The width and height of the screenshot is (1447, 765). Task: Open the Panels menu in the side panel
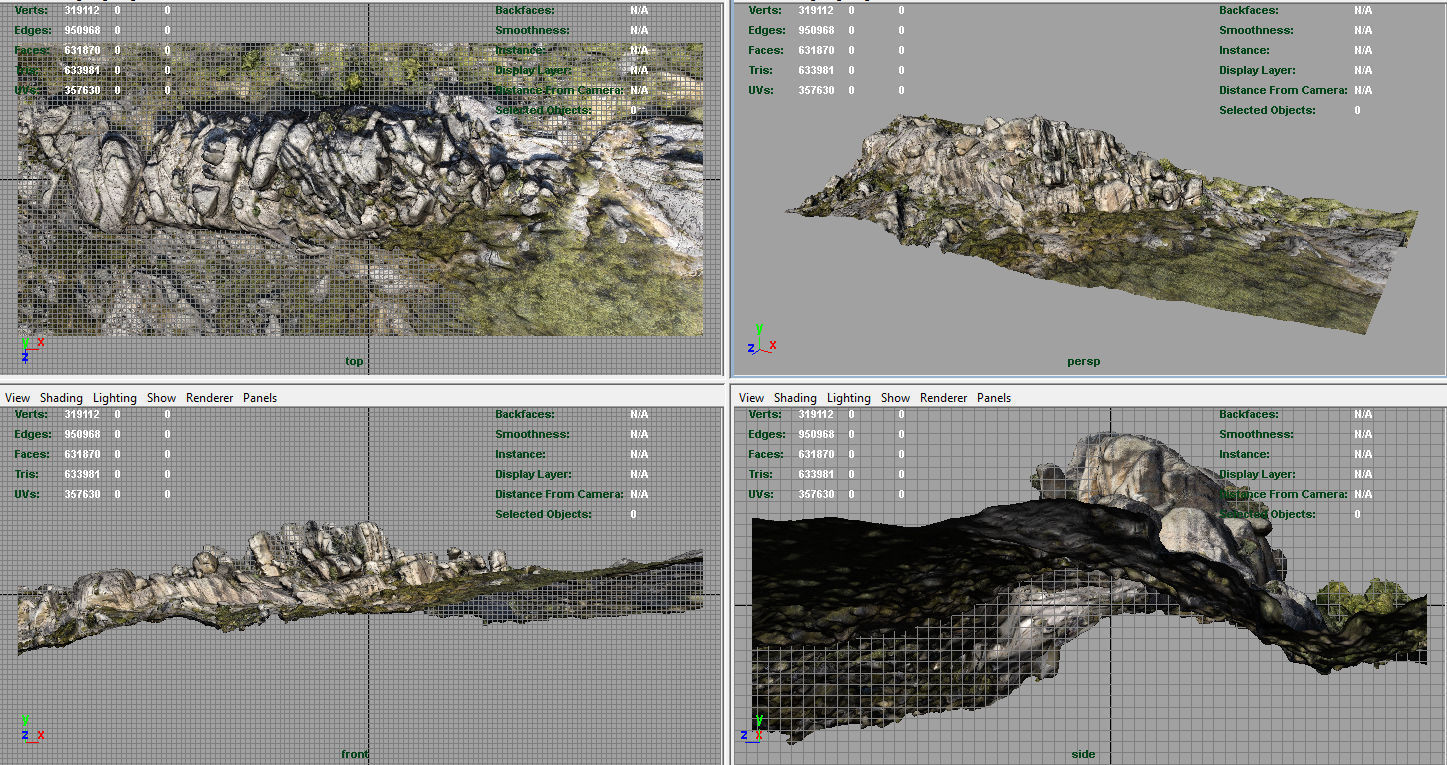[x=994, y=398]
